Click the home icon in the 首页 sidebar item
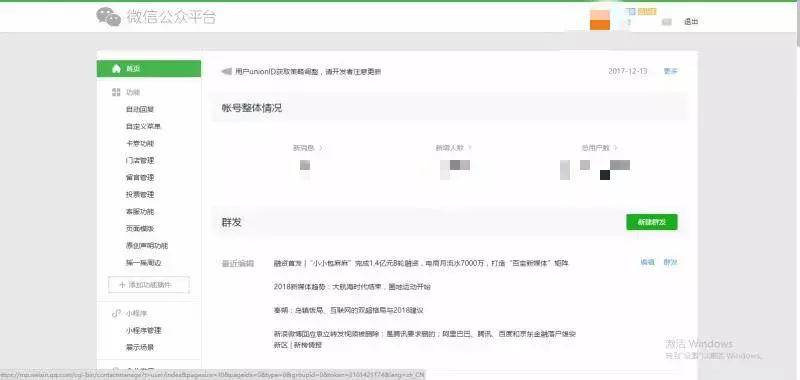The image size is (800, 380). (116, 68)
